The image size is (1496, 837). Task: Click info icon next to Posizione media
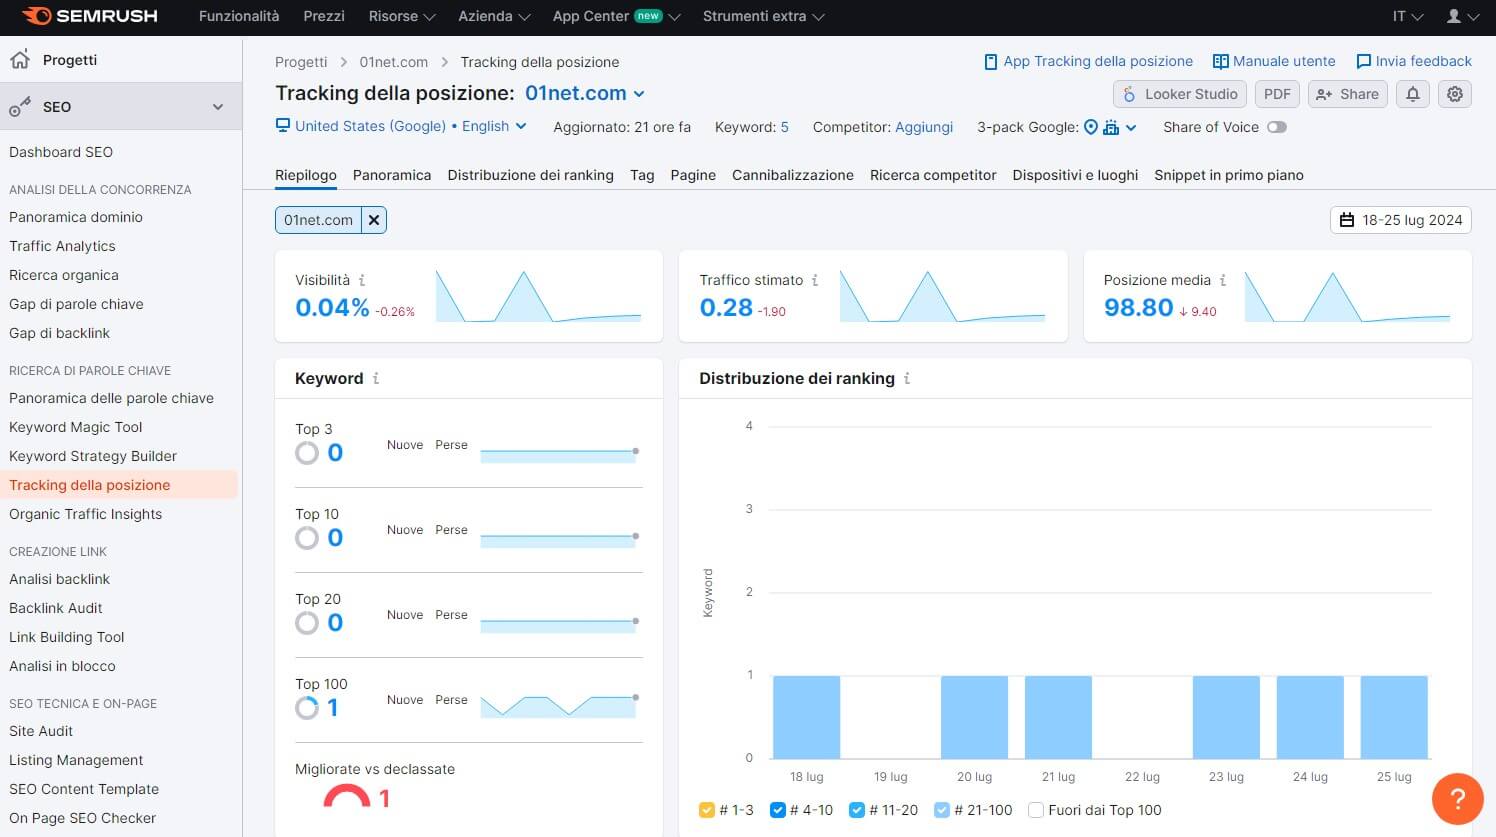point(1223,280)
